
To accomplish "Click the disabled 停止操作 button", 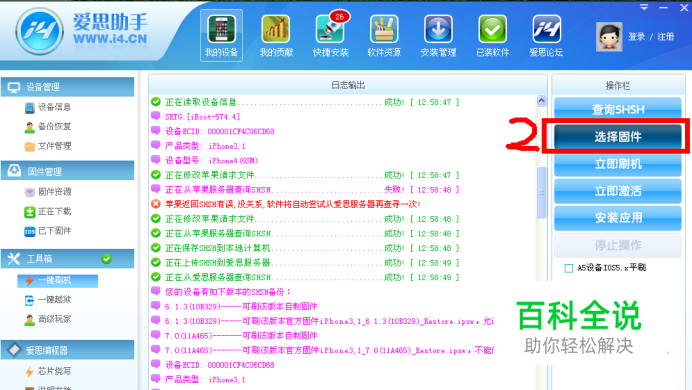I will point(618,245).
